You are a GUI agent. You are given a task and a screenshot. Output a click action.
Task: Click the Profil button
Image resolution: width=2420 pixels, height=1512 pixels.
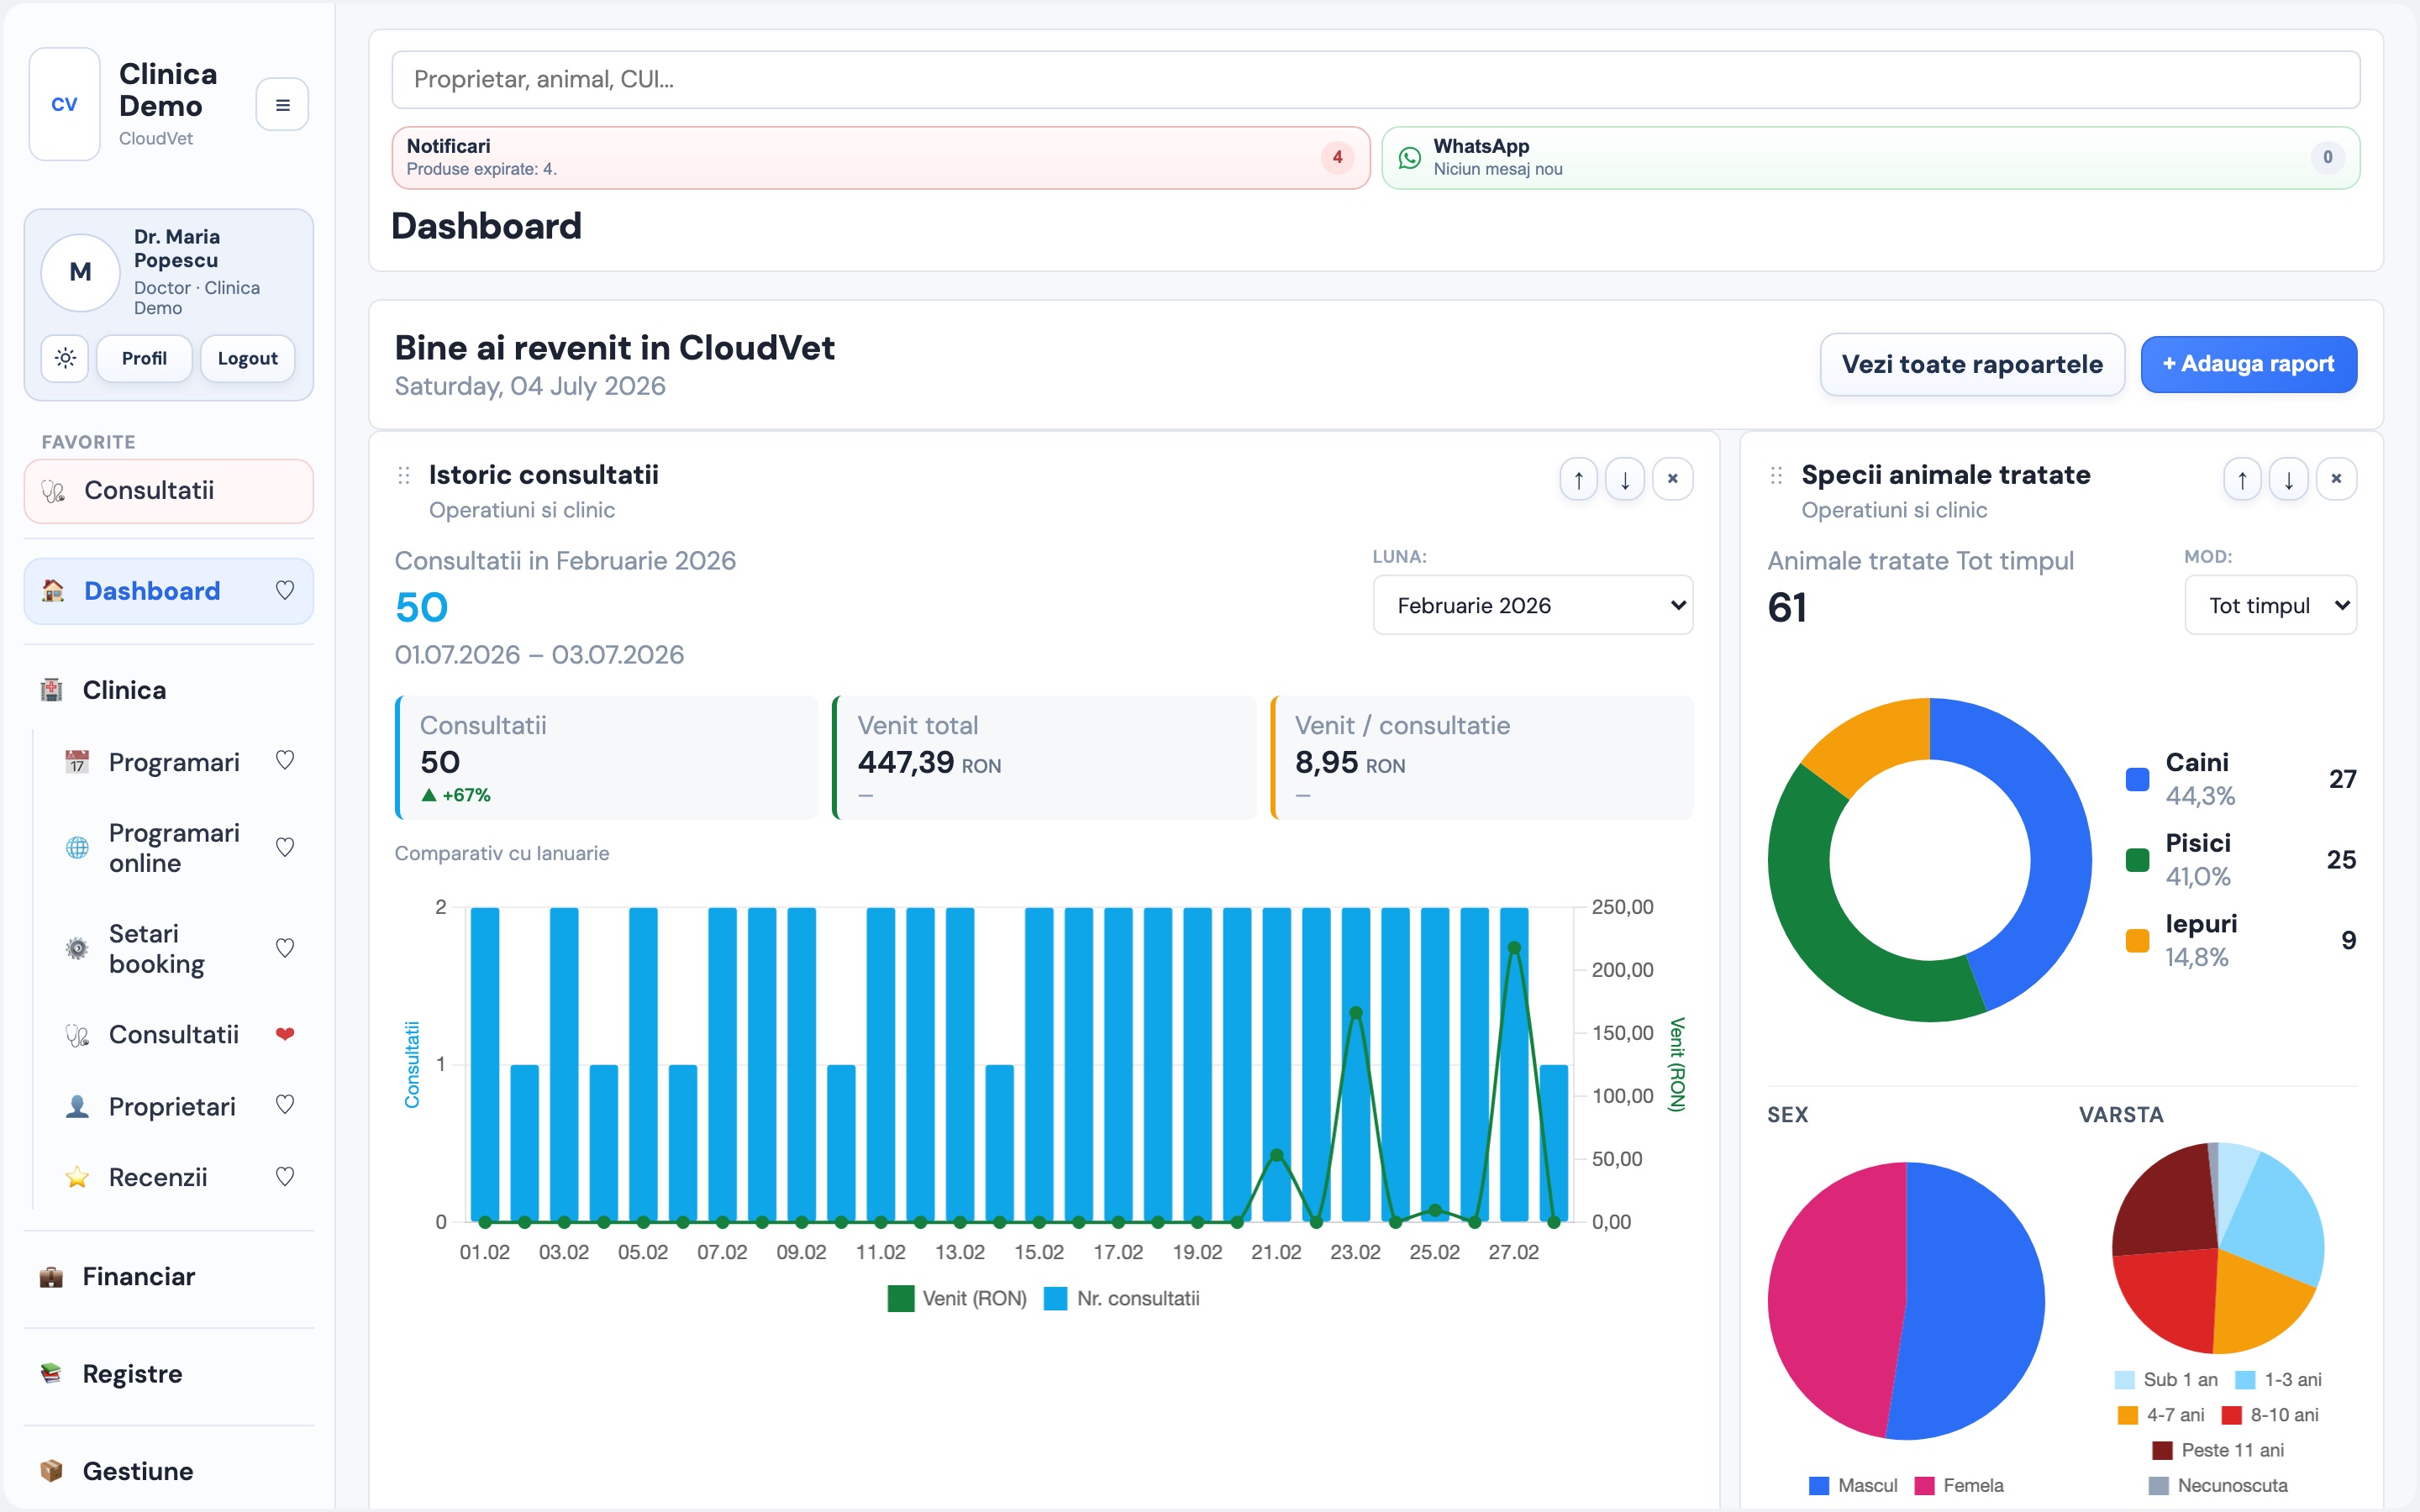pyautogui.click(x=144, y=358)
